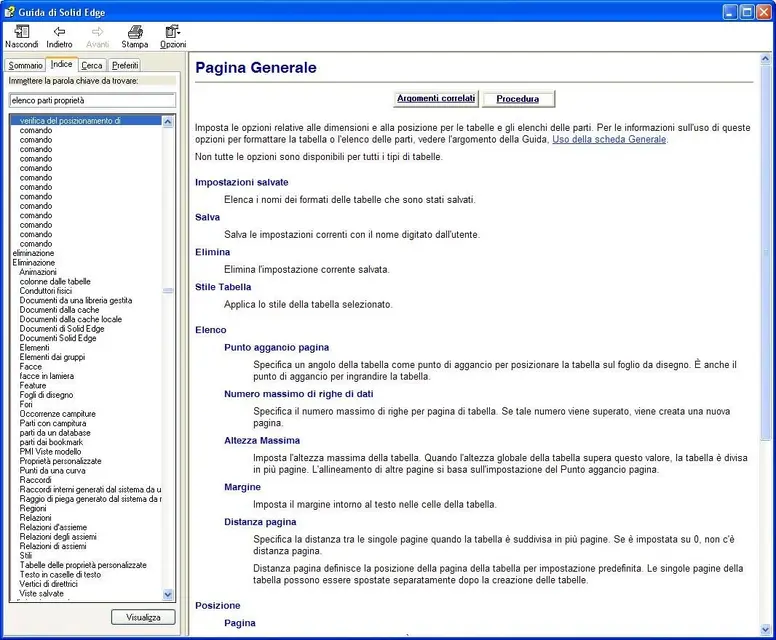Screen dimensions: 776x640
Task: Select 'parti da un database' entry
Action: [x=55, y=433]
